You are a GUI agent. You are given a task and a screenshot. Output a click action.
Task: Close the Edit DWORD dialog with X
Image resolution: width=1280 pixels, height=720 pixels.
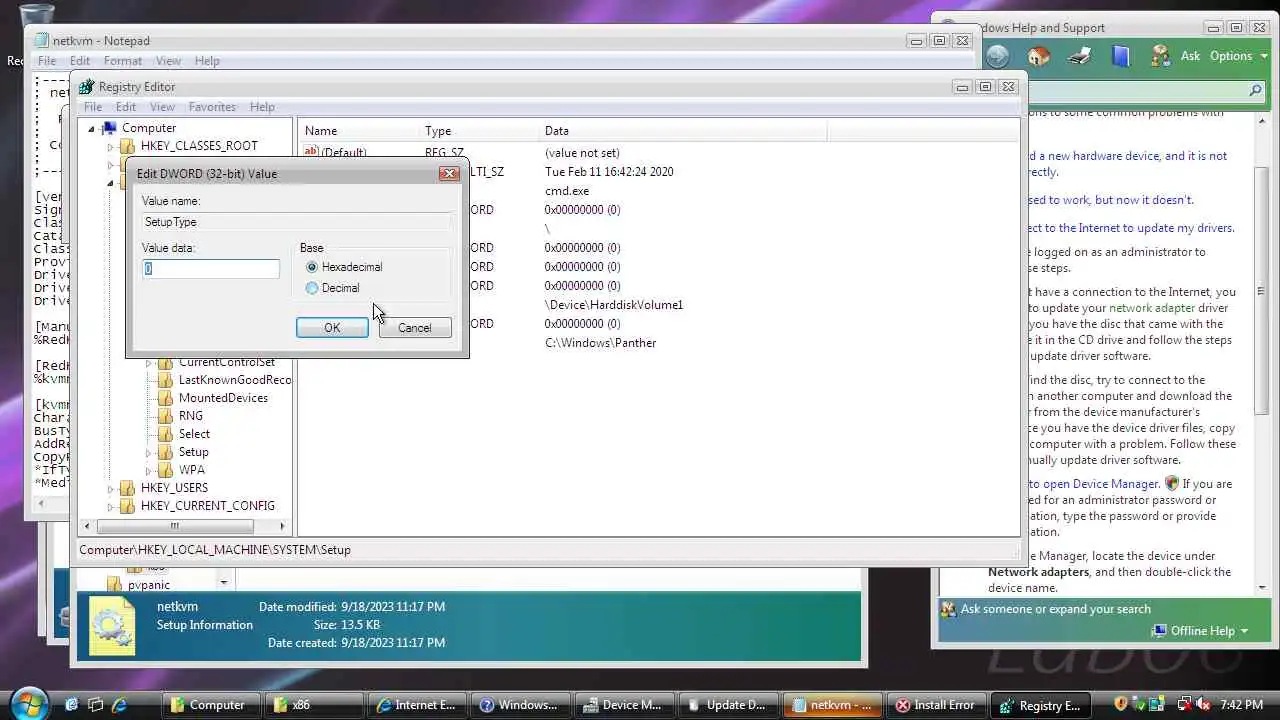click(x=449, y=173)
